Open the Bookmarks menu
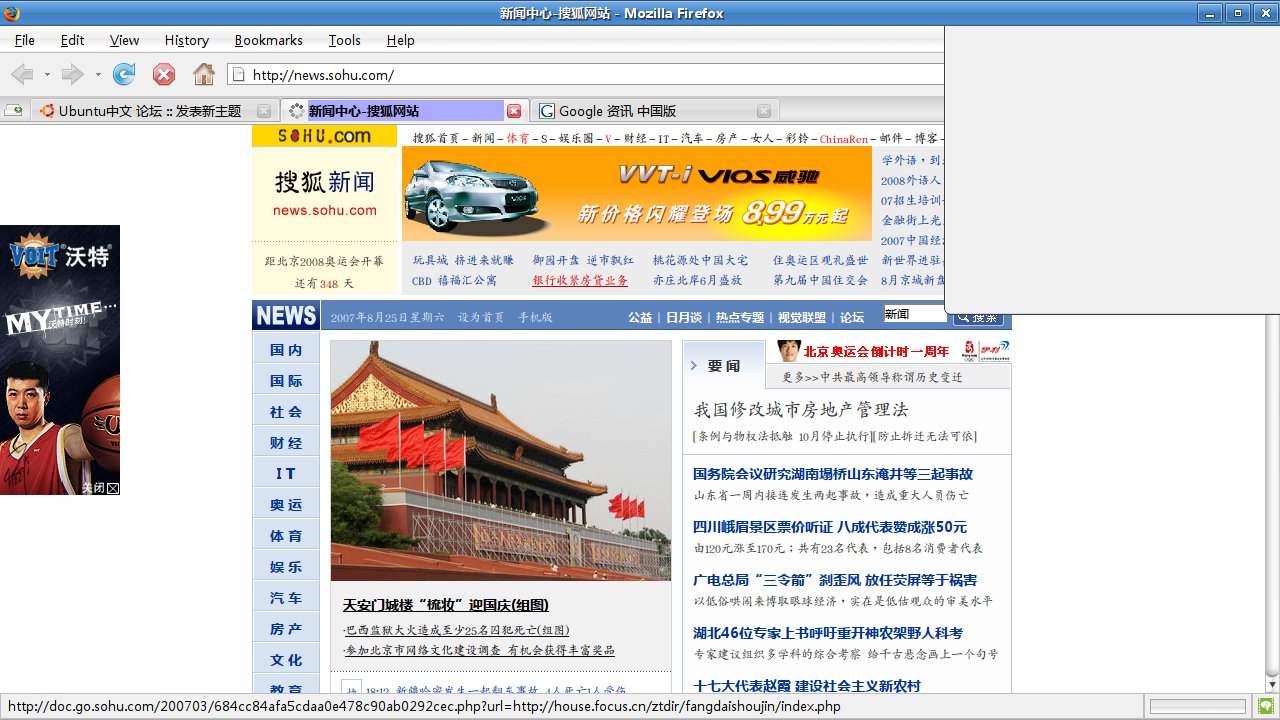Screen dimensions: 1280x720 tap(268, 40)
